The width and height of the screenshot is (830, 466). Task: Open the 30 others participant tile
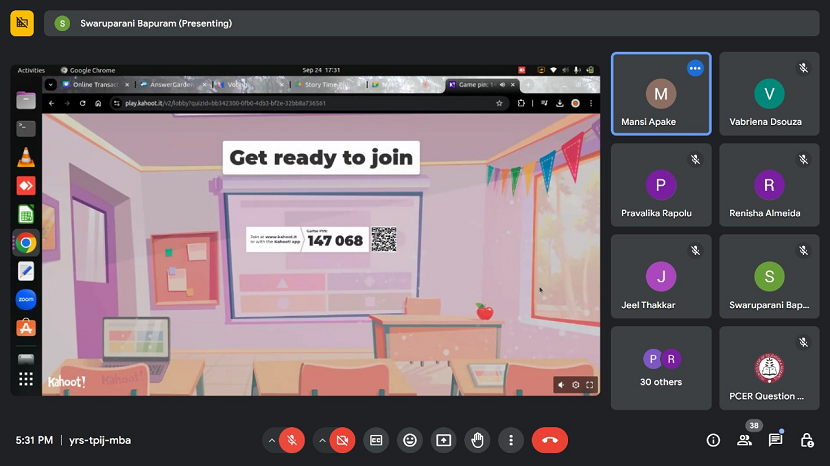661,367
